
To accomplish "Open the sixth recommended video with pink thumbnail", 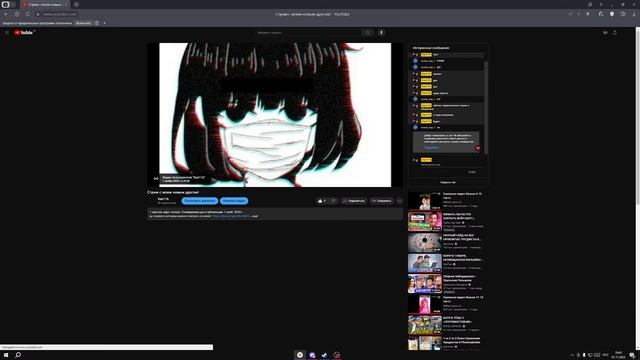I will point(424,305).
